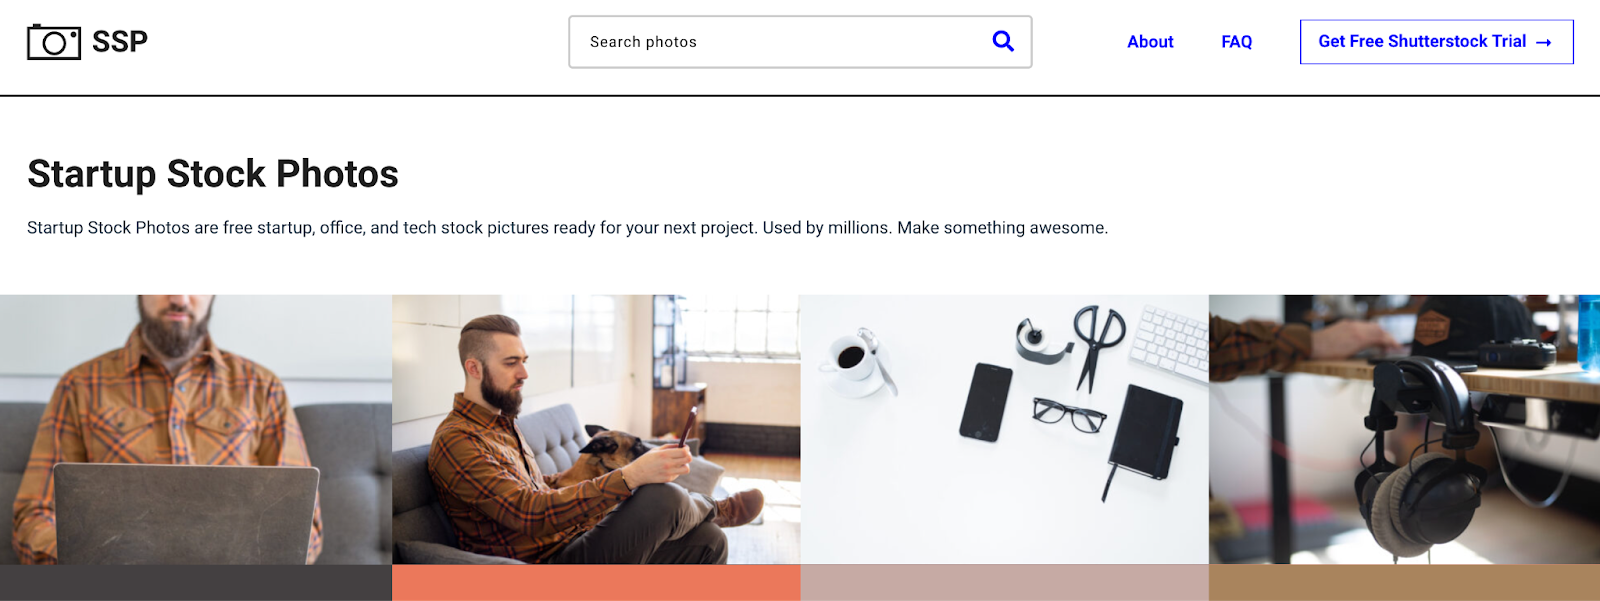Open the white desk flat-lay photo
1600x601 pixels.
[1004, 429]
